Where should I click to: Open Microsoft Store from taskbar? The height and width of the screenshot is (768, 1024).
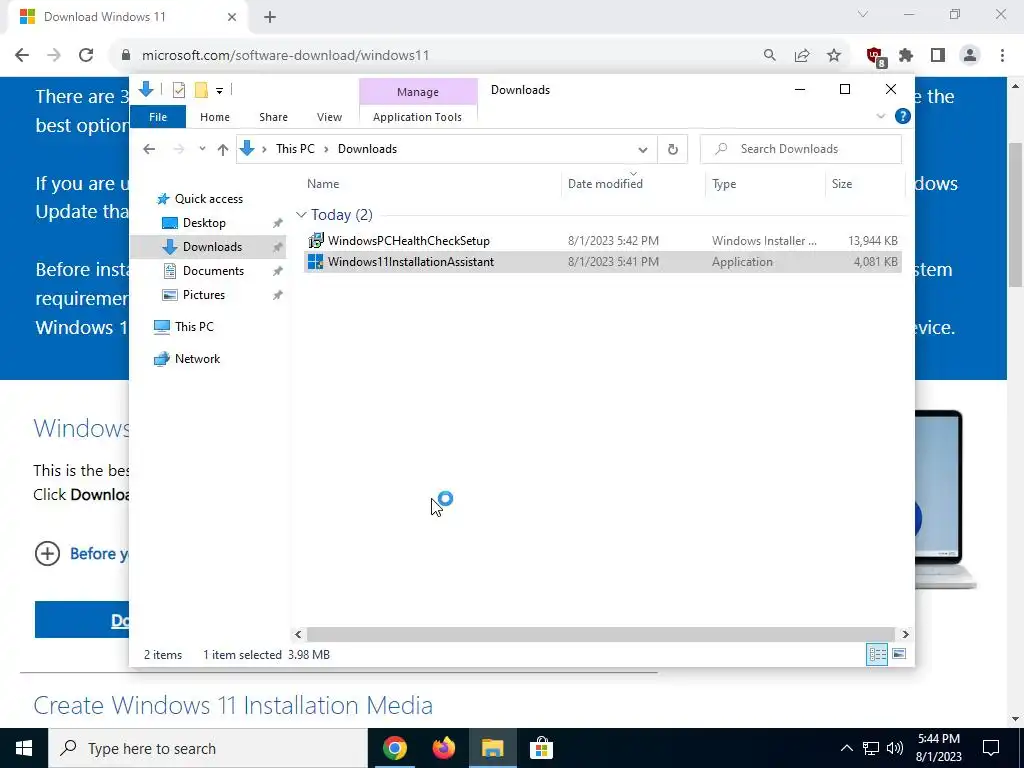541,748
